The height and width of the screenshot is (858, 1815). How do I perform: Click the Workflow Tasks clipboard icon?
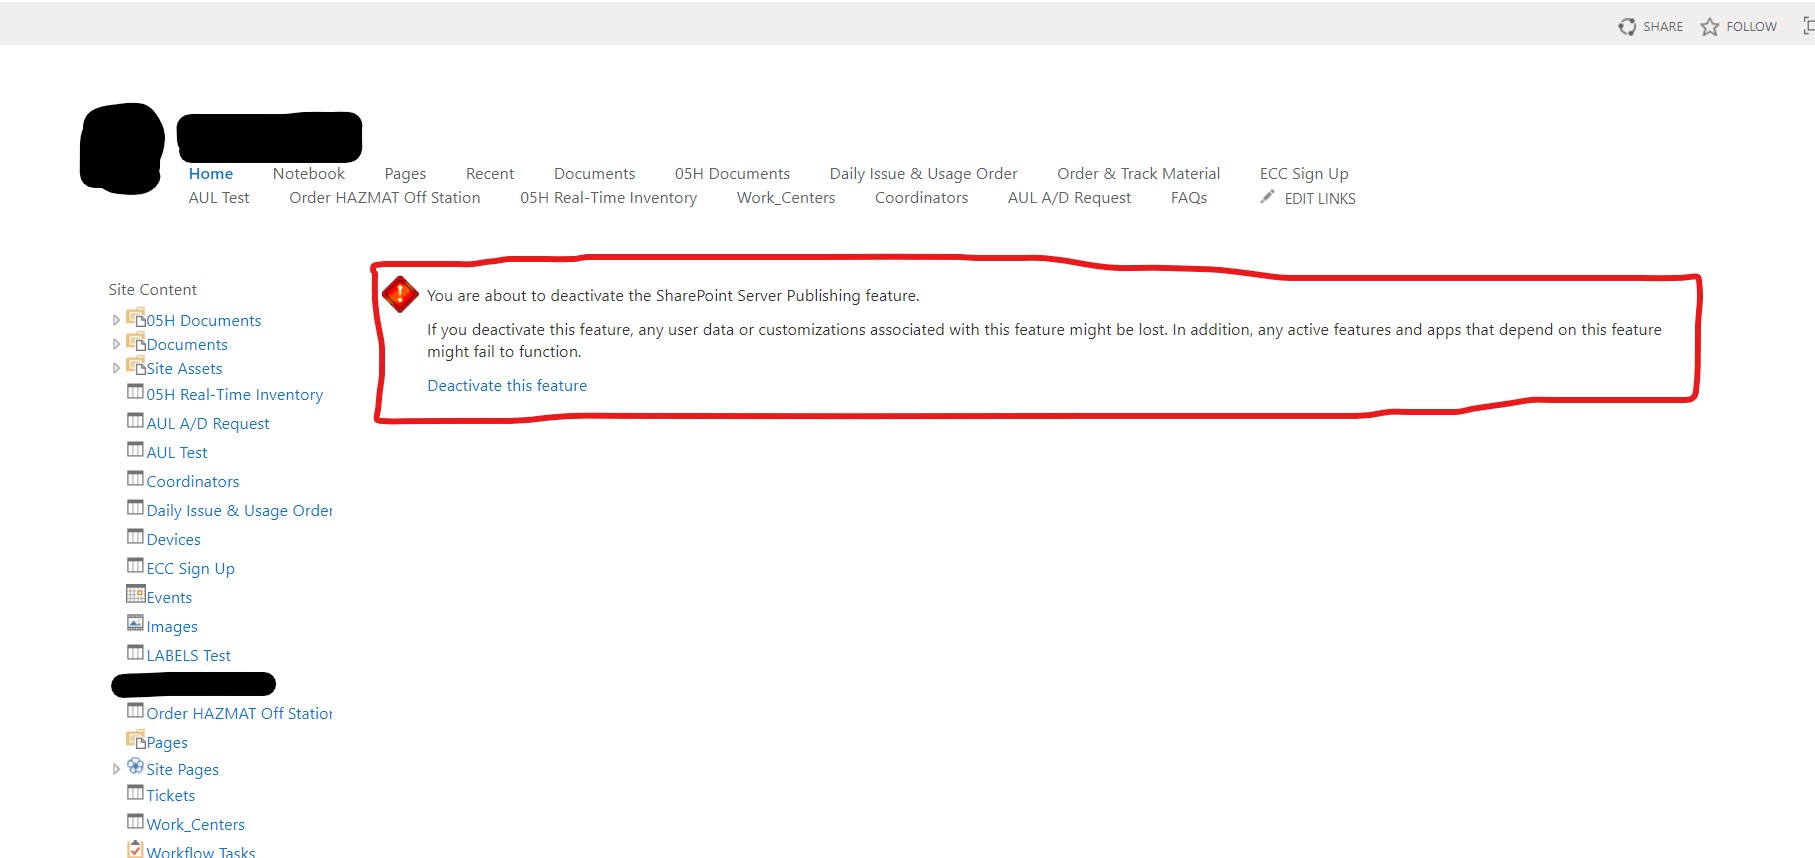[x=135, y=849]
